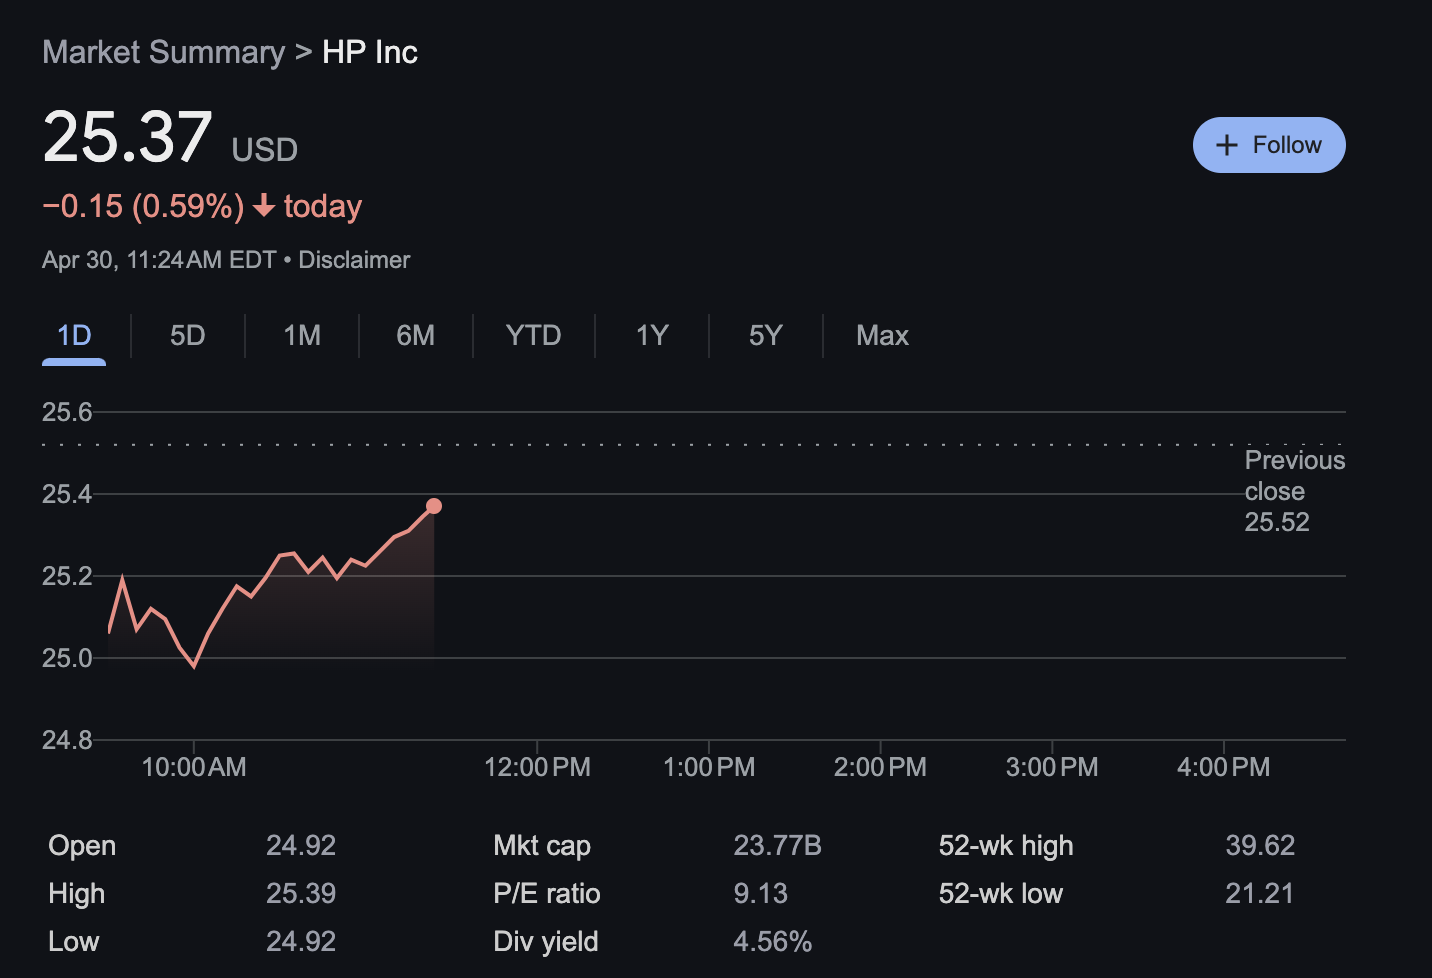
Task: Click the 2:00 PM axis label
Action: pyautogui.click(x=880, y=767)
